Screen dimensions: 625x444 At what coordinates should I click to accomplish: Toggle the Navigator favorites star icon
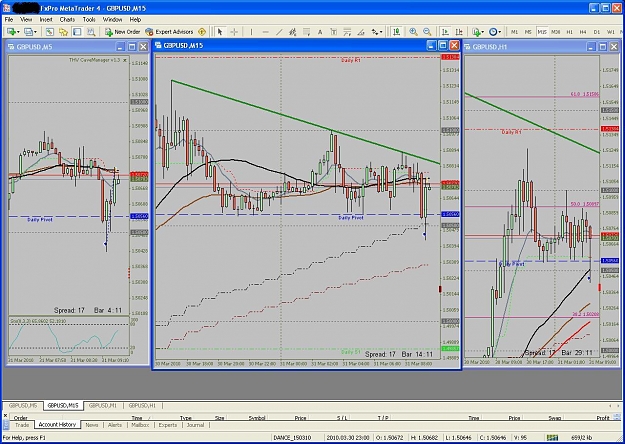pos(63,32)
